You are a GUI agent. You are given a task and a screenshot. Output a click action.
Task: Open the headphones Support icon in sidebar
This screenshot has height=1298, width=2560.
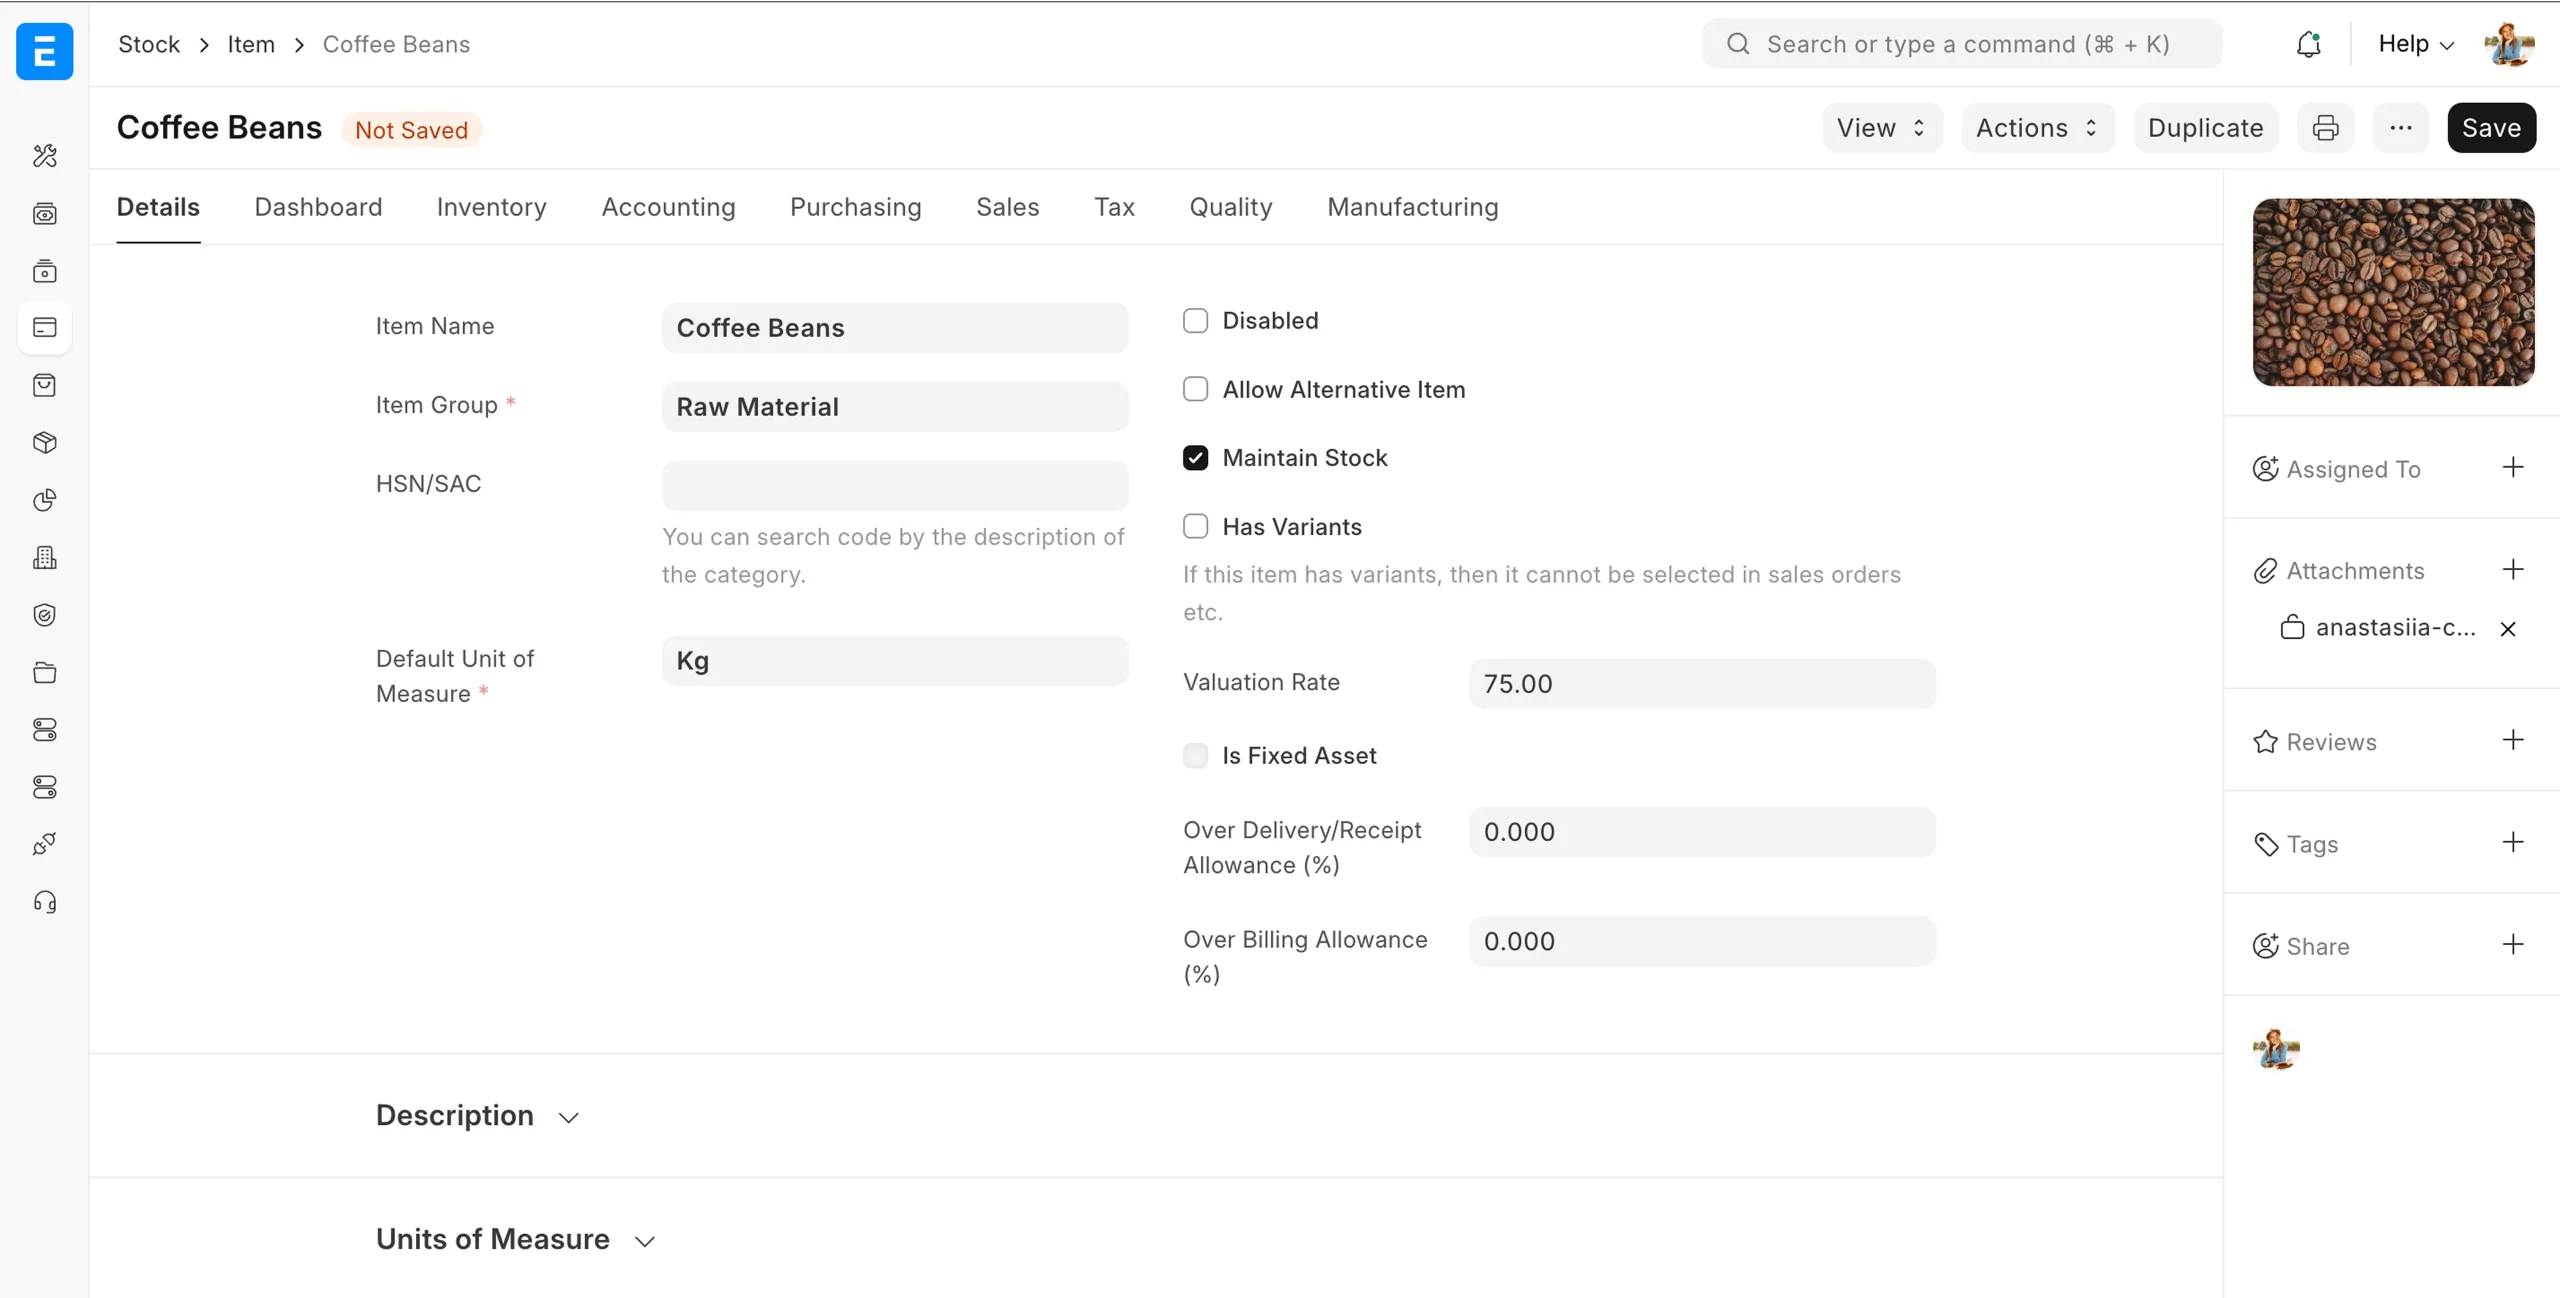[44, 901]
